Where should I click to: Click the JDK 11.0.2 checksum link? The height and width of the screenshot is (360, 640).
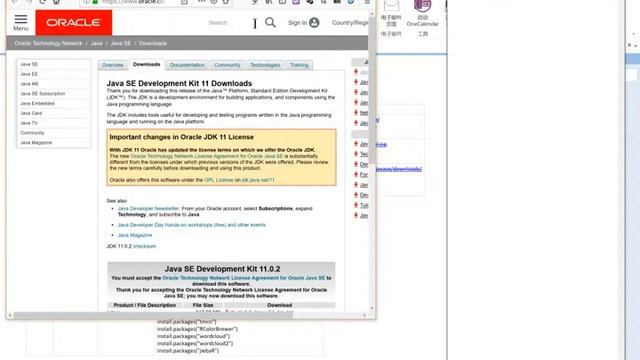pyautogui.click(x=144, y=246)
